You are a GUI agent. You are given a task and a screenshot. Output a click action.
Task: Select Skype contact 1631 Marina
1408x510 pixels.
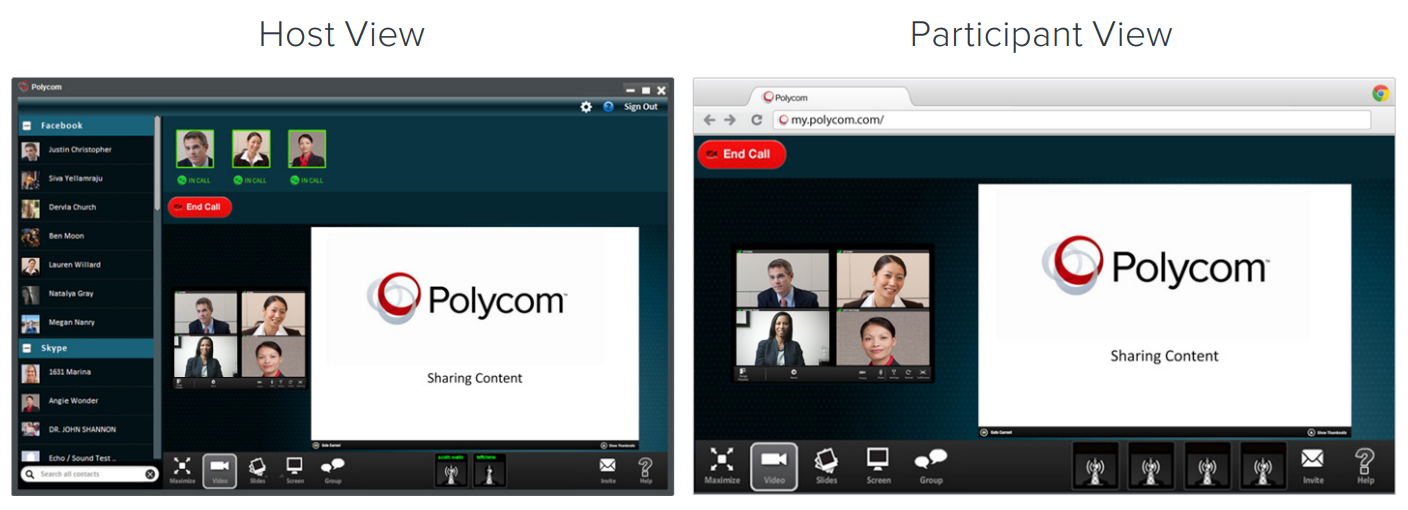pos(86,372)
